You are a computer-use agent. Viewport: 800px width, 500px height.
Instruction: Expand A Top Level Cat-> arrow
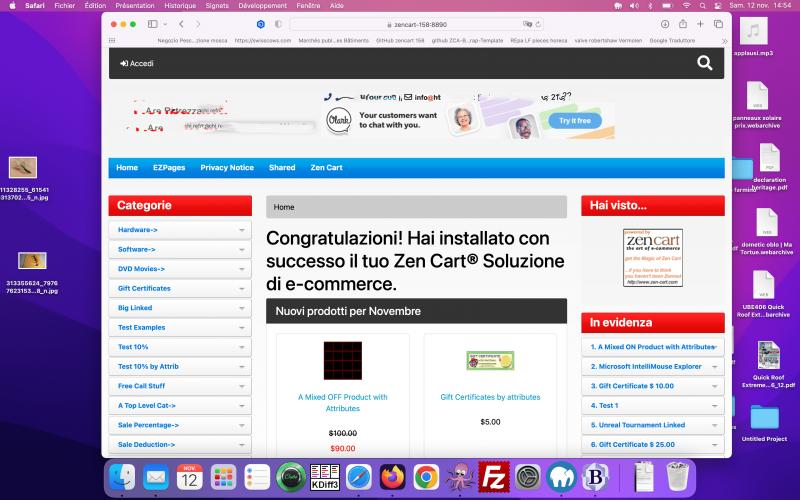tap(242, 406)
